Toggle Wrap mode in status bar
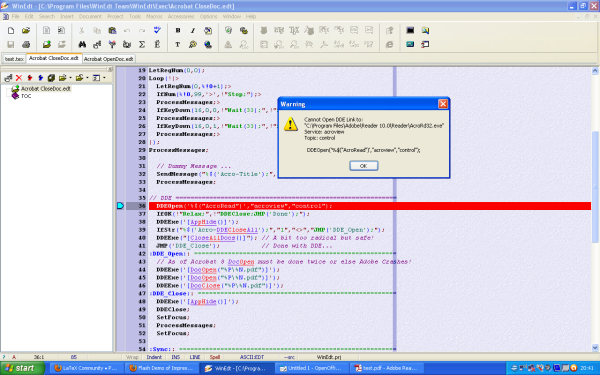 [132, 357]
